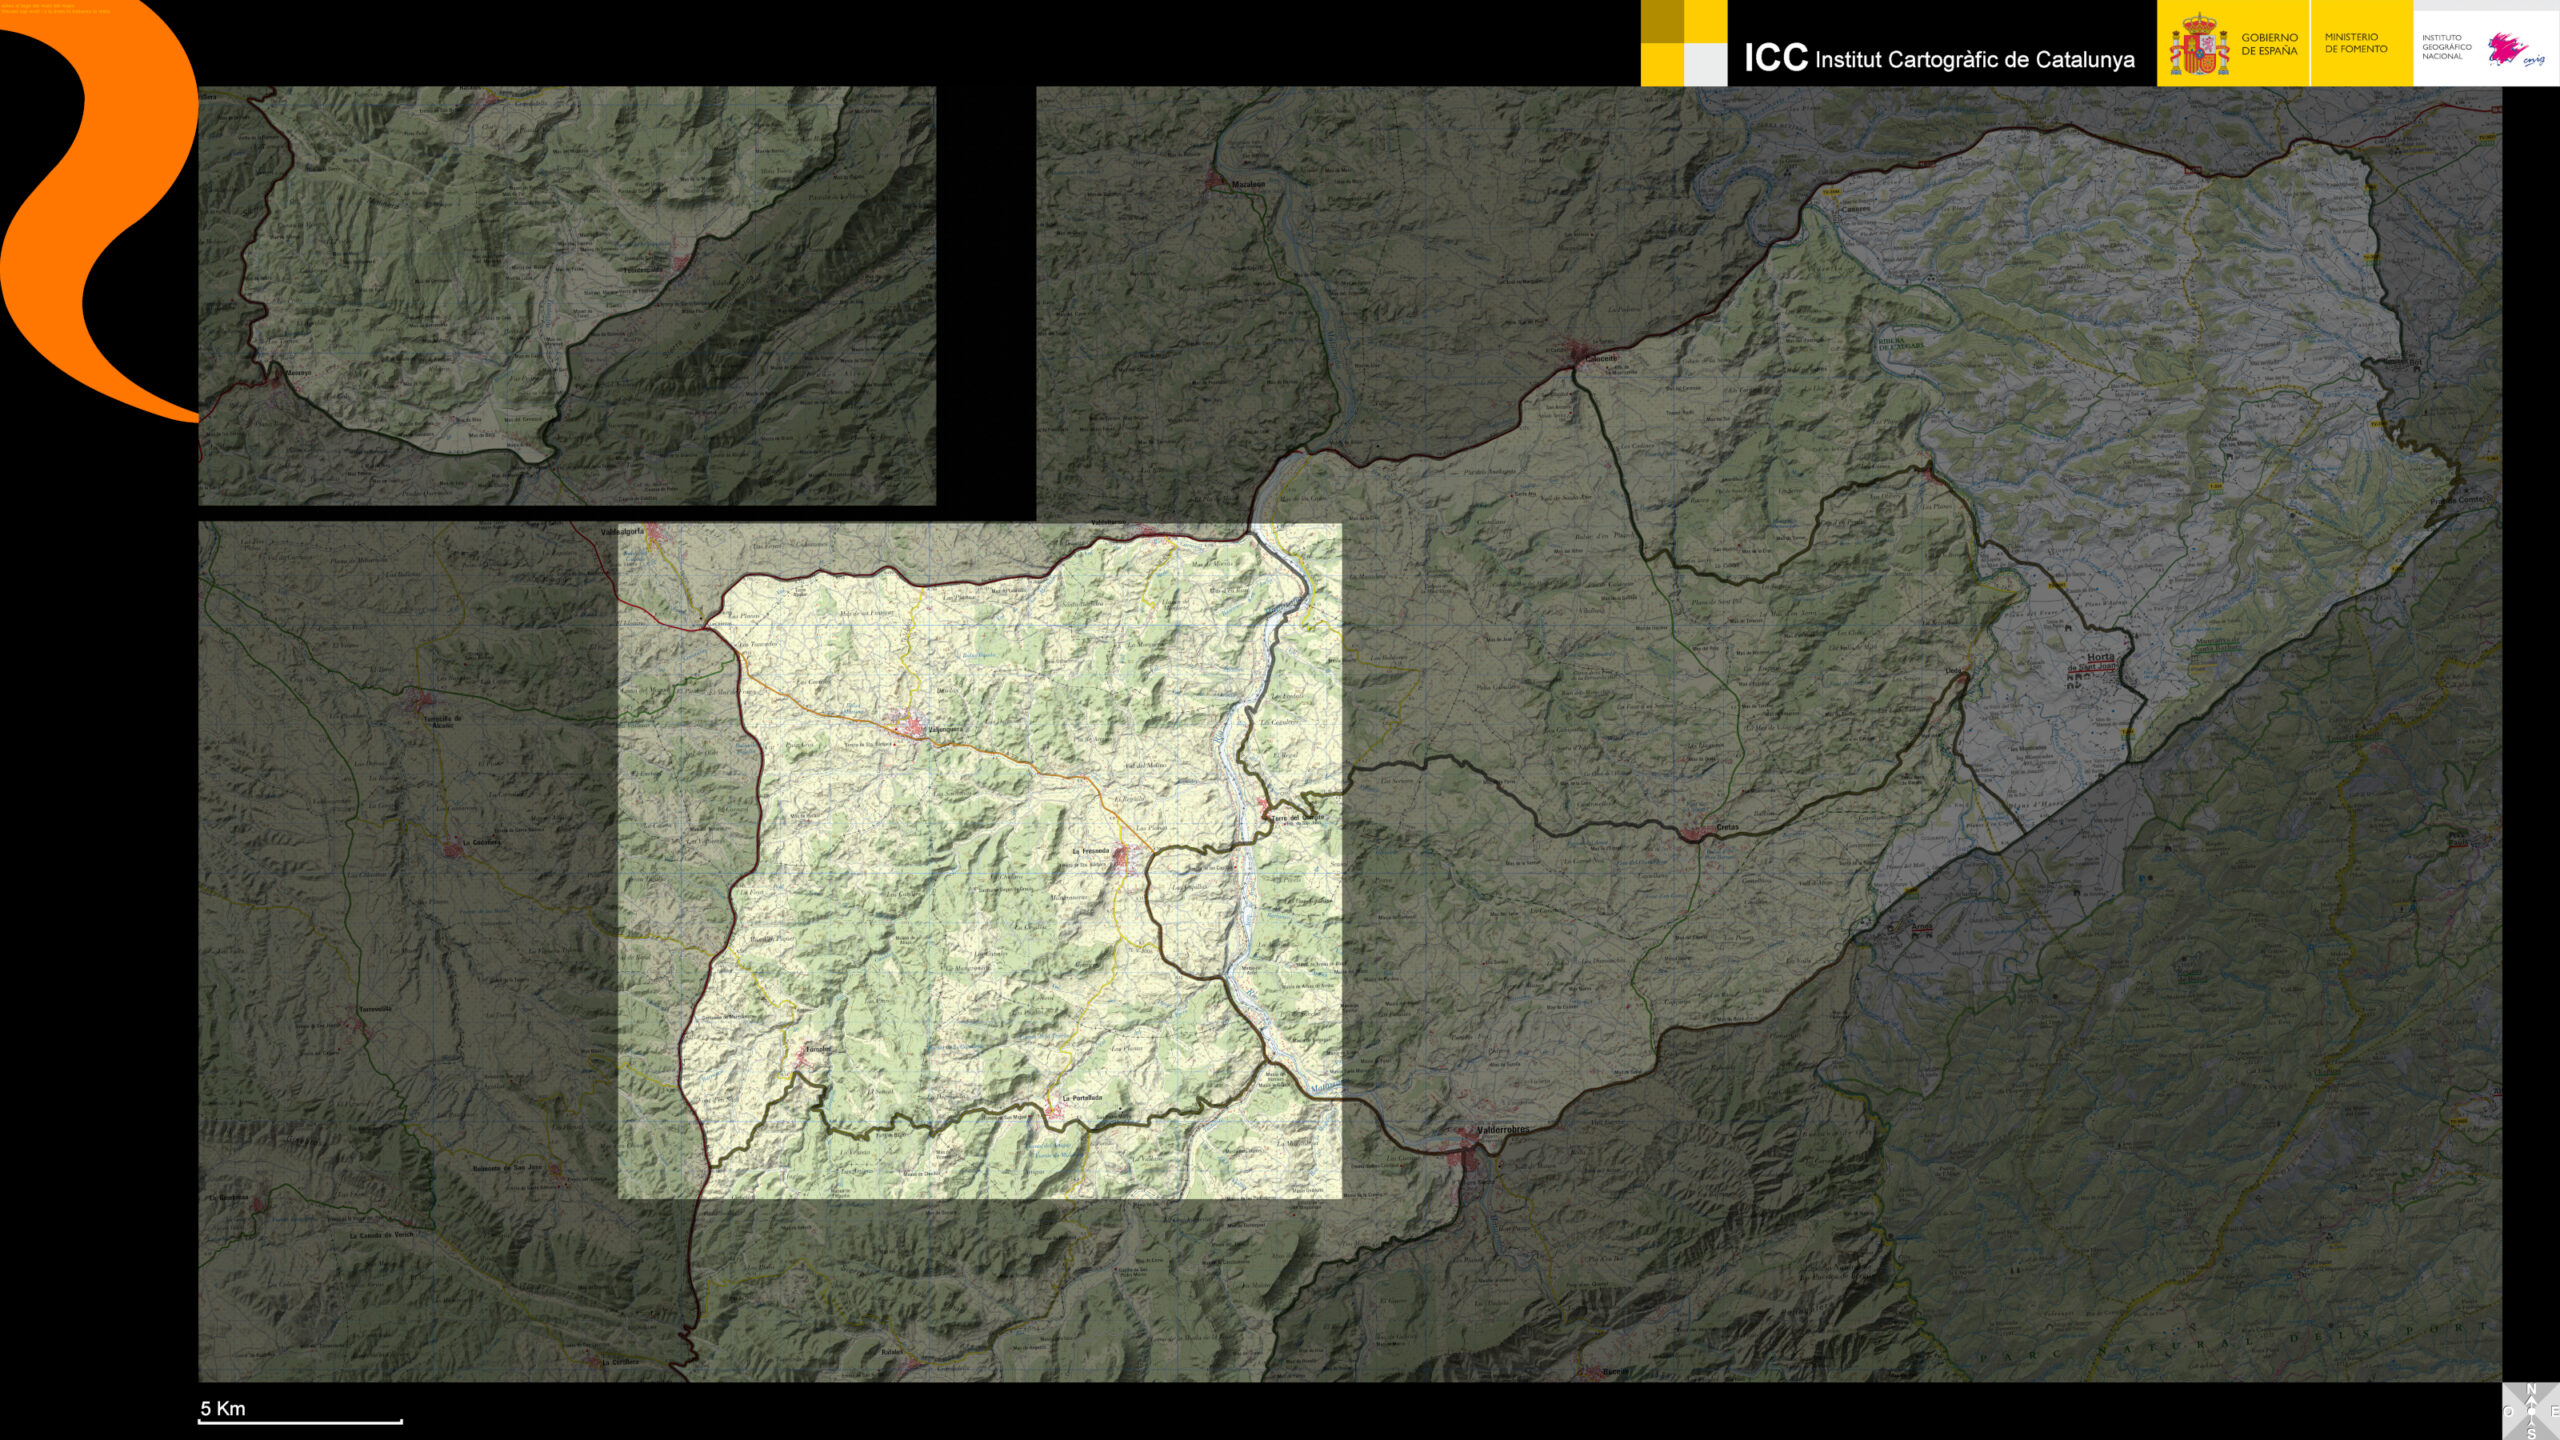Image resolution: width=2560 pixels, height=1440 pixels.
Task: Click the center dot of the compass
Action: (x=2531, y=1412)
